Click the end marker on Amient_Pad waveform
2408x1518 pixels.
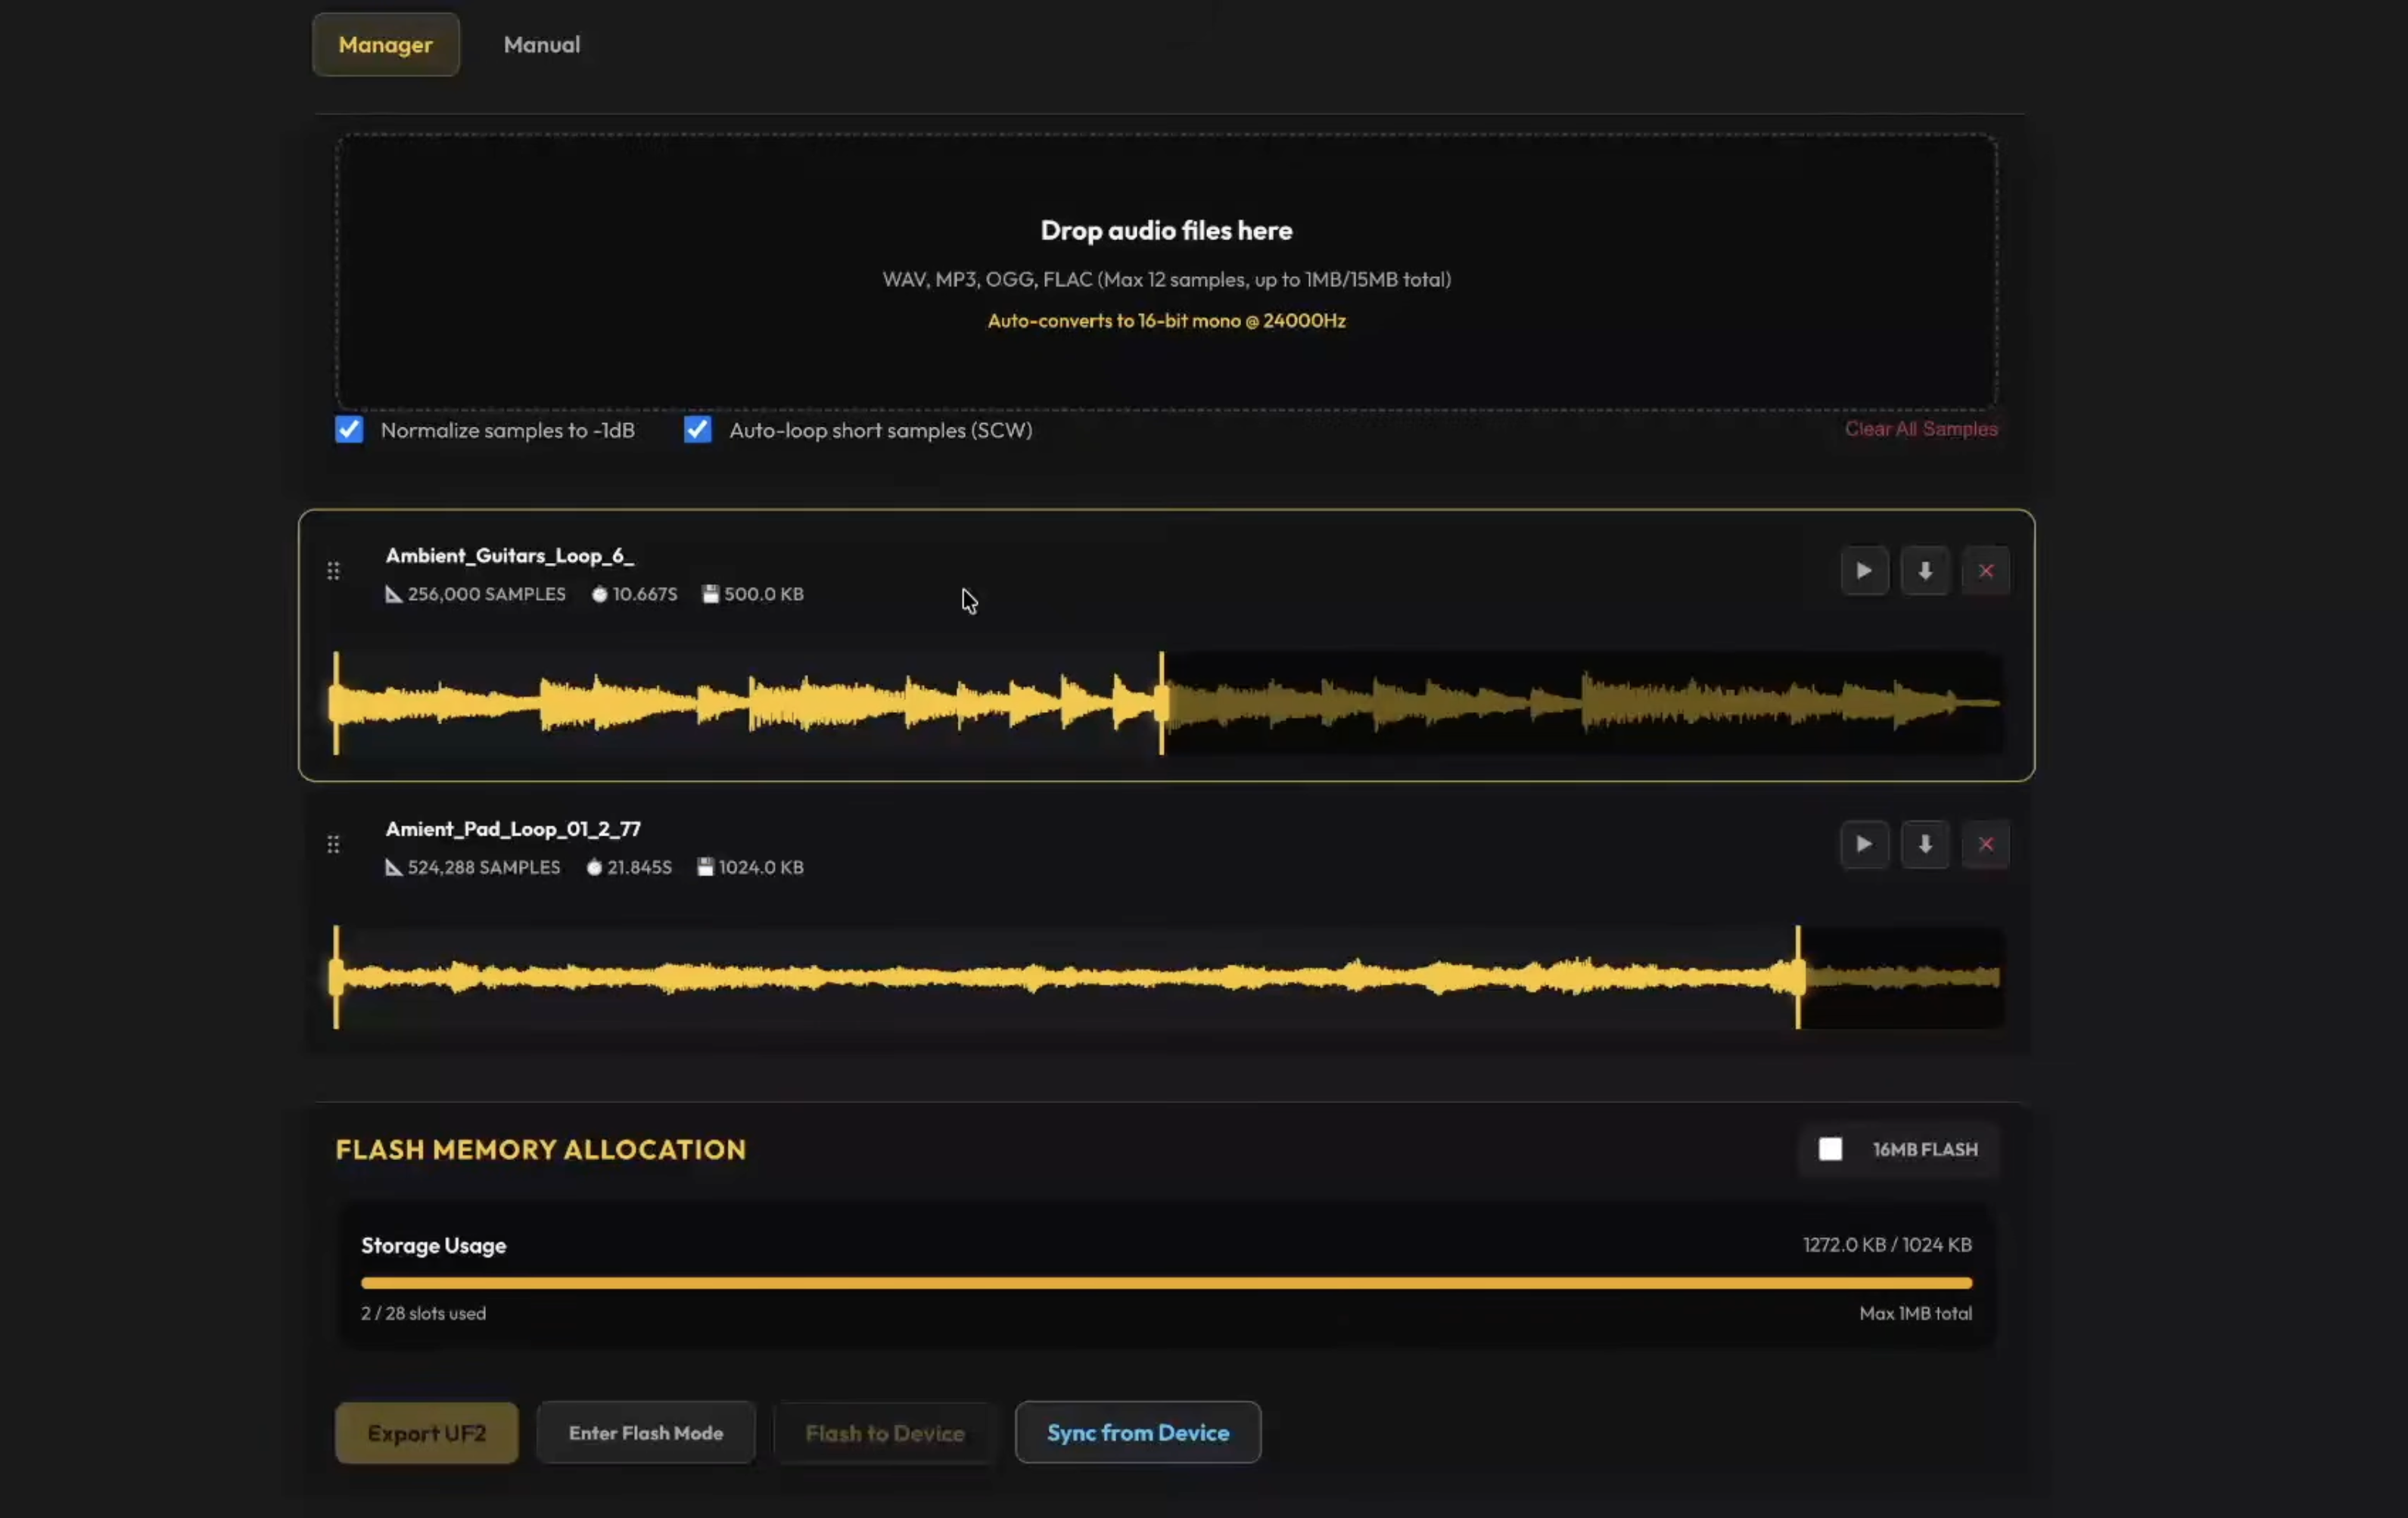tap(1797, 977)
